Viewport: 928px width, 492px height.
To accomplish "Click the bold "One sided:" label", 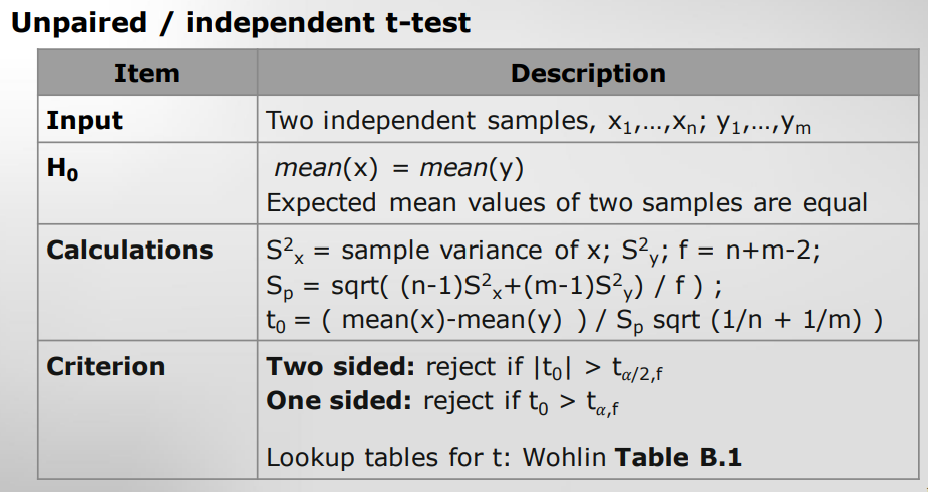I will click(339, 401).
